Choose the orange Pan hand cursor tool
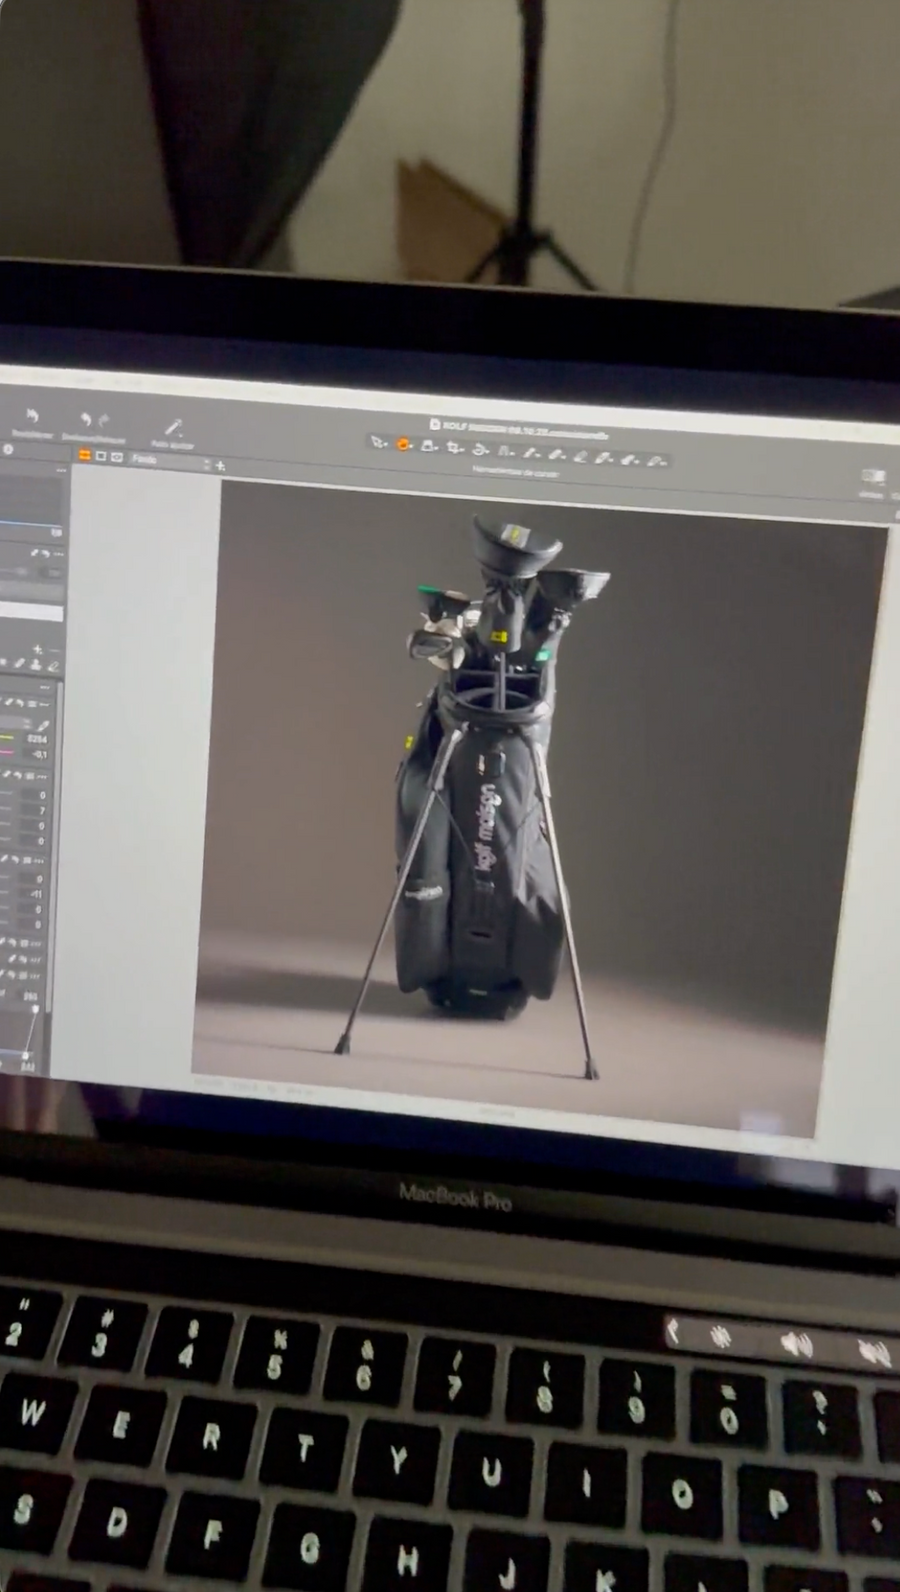Viewport: 900px width, 1592px height. [x=404, y=444]
